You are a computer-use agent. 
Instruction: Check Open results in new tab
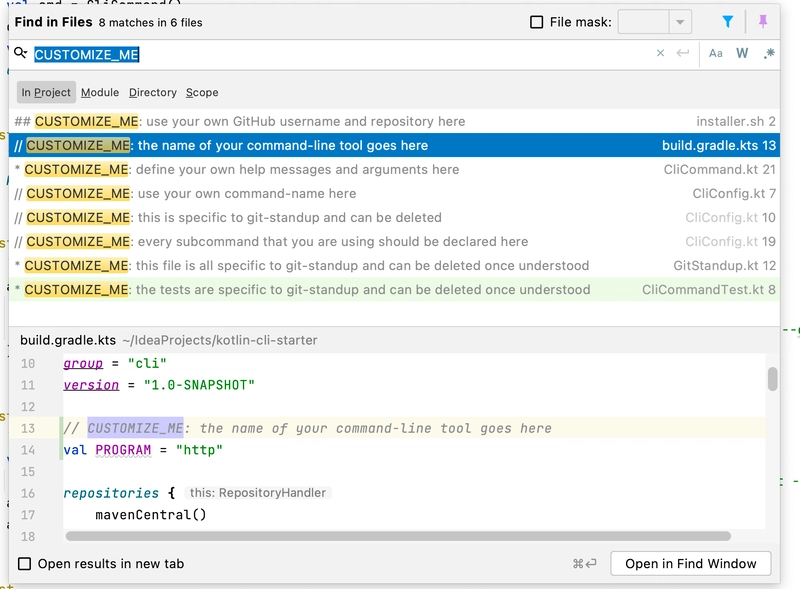25,564
